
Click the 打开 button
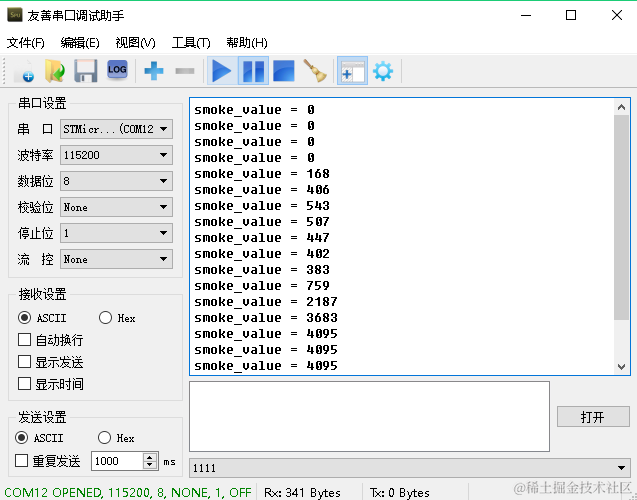(593, 417)
